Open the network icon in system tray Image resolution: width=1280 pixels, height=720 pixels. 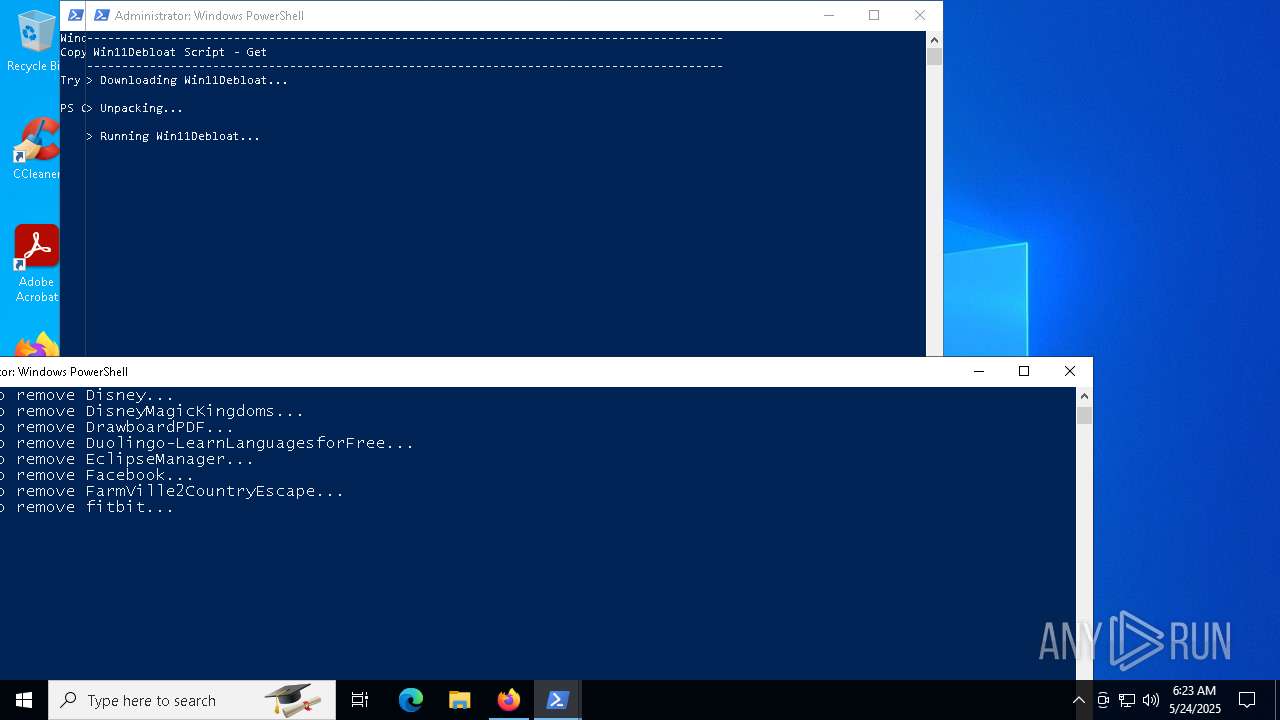pyautogui.click(x=1127, y=700)
